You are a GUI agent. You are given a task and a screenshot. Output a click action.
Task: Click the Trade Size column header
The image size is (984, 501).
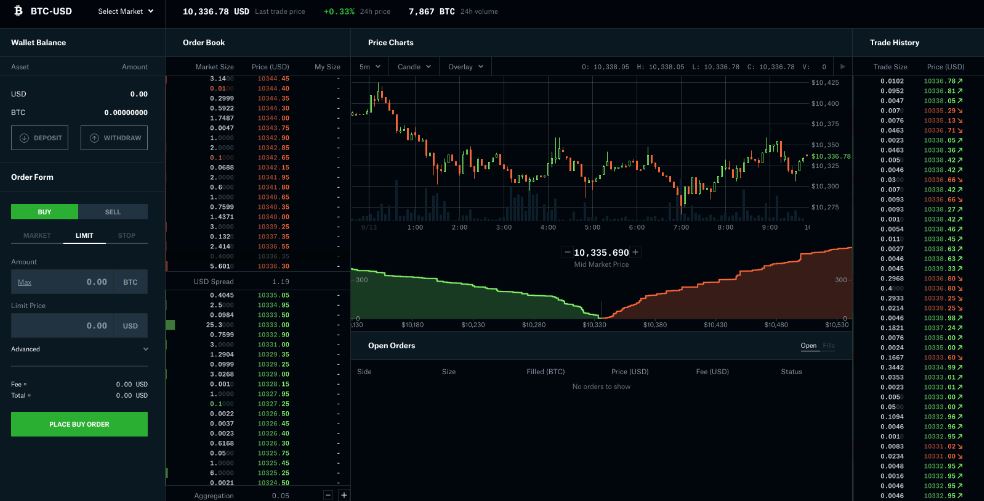coord(890,67)
